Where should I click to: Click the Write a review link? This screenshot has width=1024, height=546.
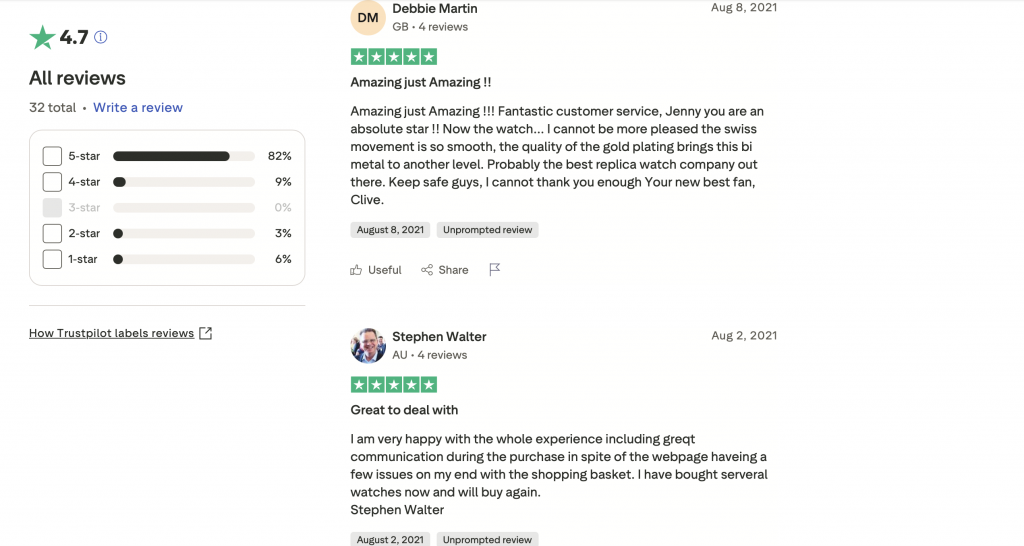click(x=138, y=107)
